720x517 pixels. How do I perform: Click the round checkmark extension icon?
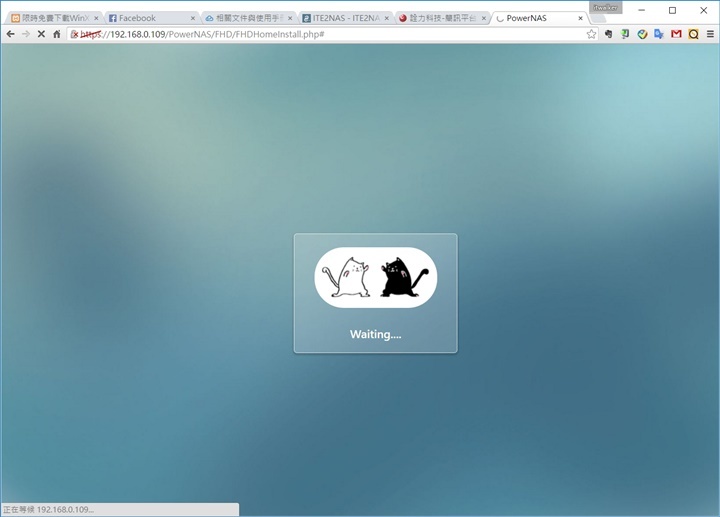click(x=642, y=34)
